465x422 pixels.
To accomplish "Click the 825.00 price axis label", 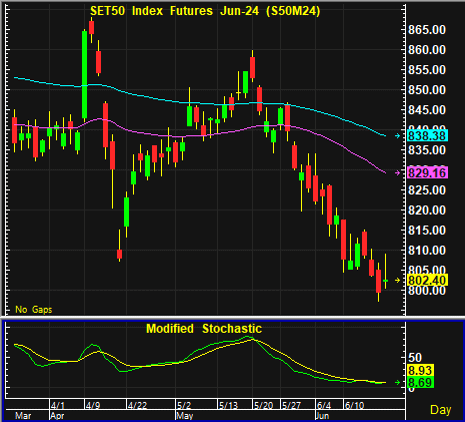I will (x=427, y=190).
